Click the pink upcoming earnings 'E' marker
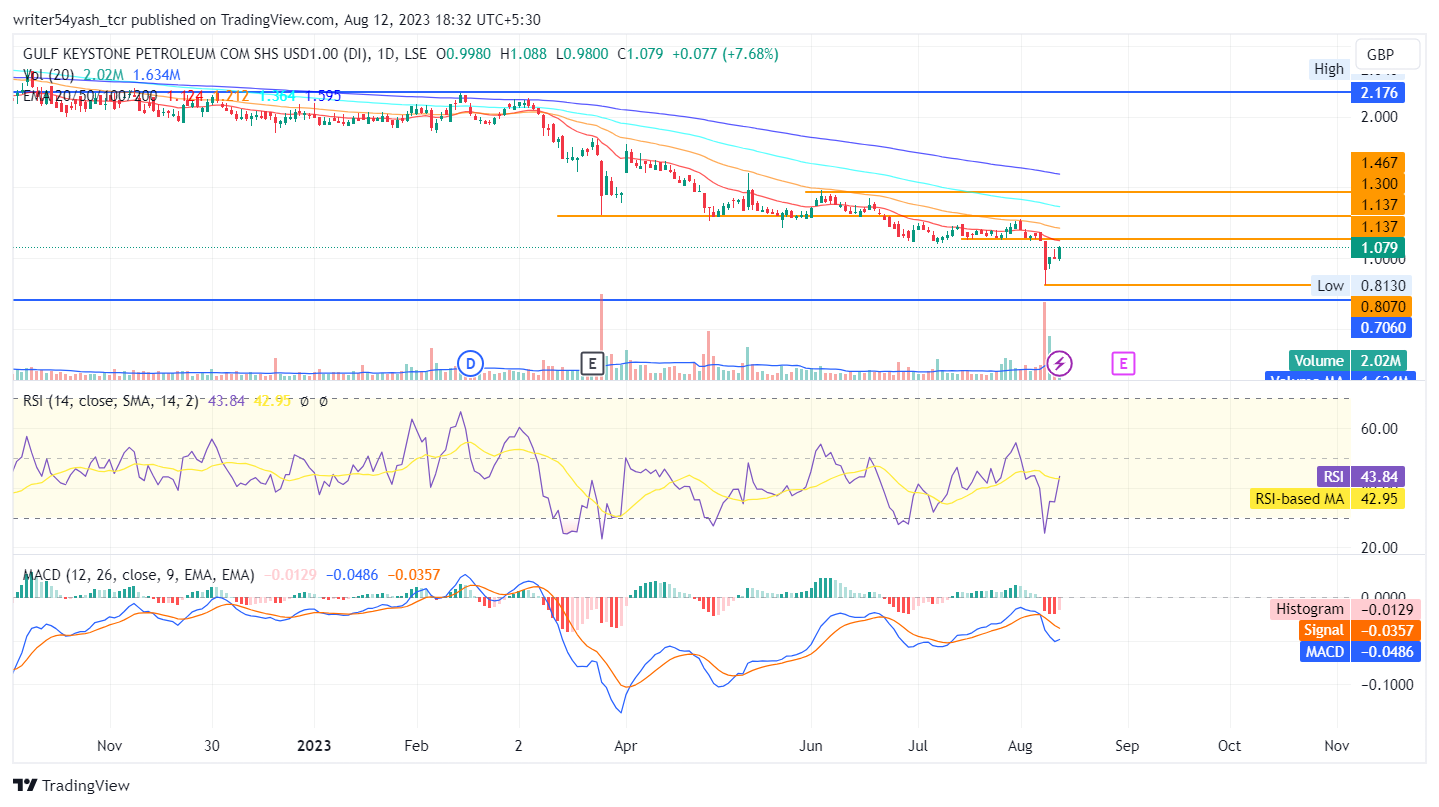1439x807 pixels. 1123,363
